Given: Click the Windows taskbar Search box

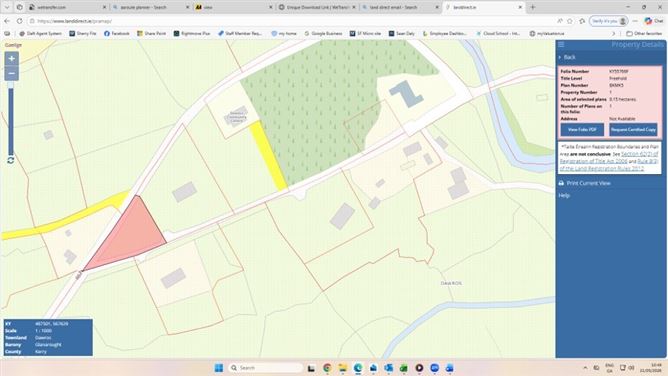Looking at the screenshot, I should (265, 367).
